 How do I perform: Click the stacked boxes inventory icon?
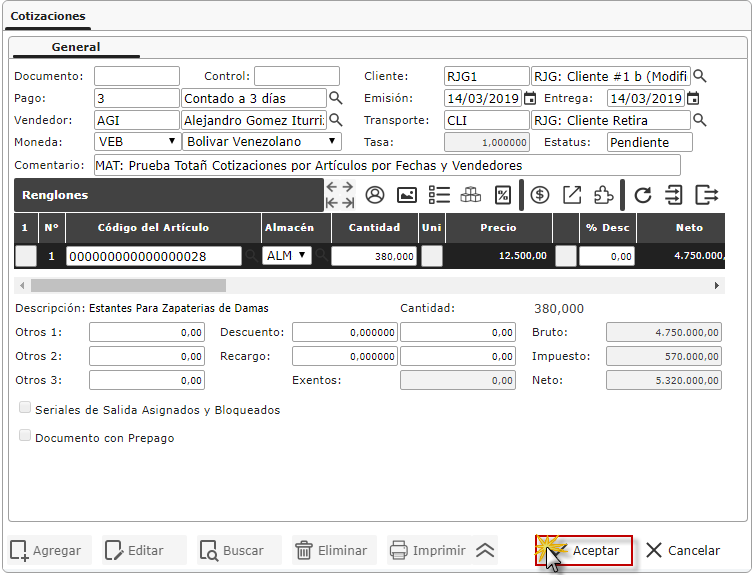click(471, 195)
